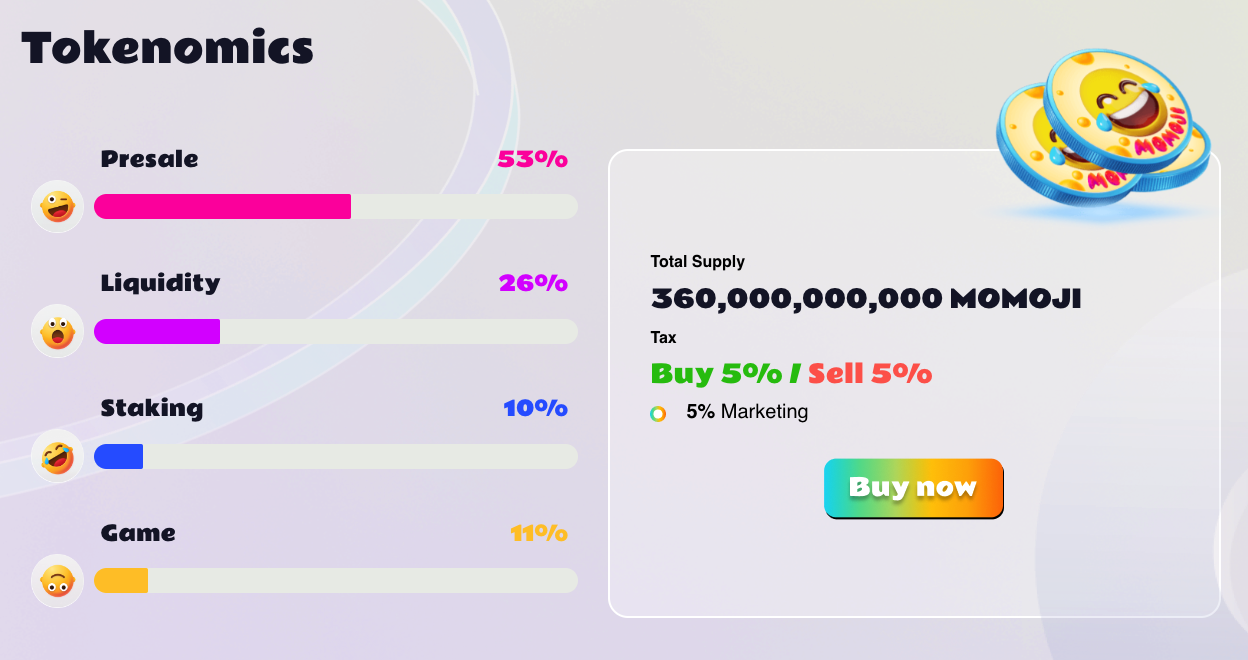Click the laughing emoji beside Staking
The width and height of the screenshot is (1248, 660).
tap(57, 456)
